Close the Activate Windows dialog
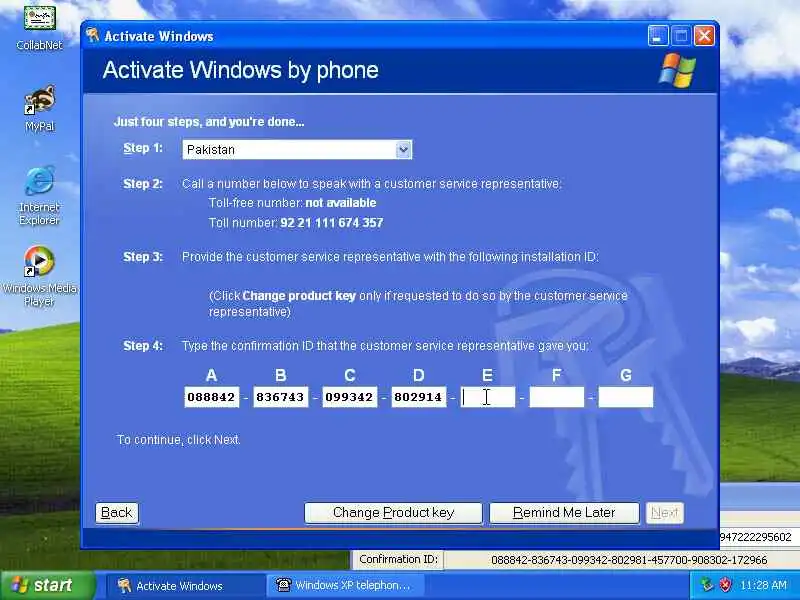Viewport: 800px width, 600px height. click(704, 36)
